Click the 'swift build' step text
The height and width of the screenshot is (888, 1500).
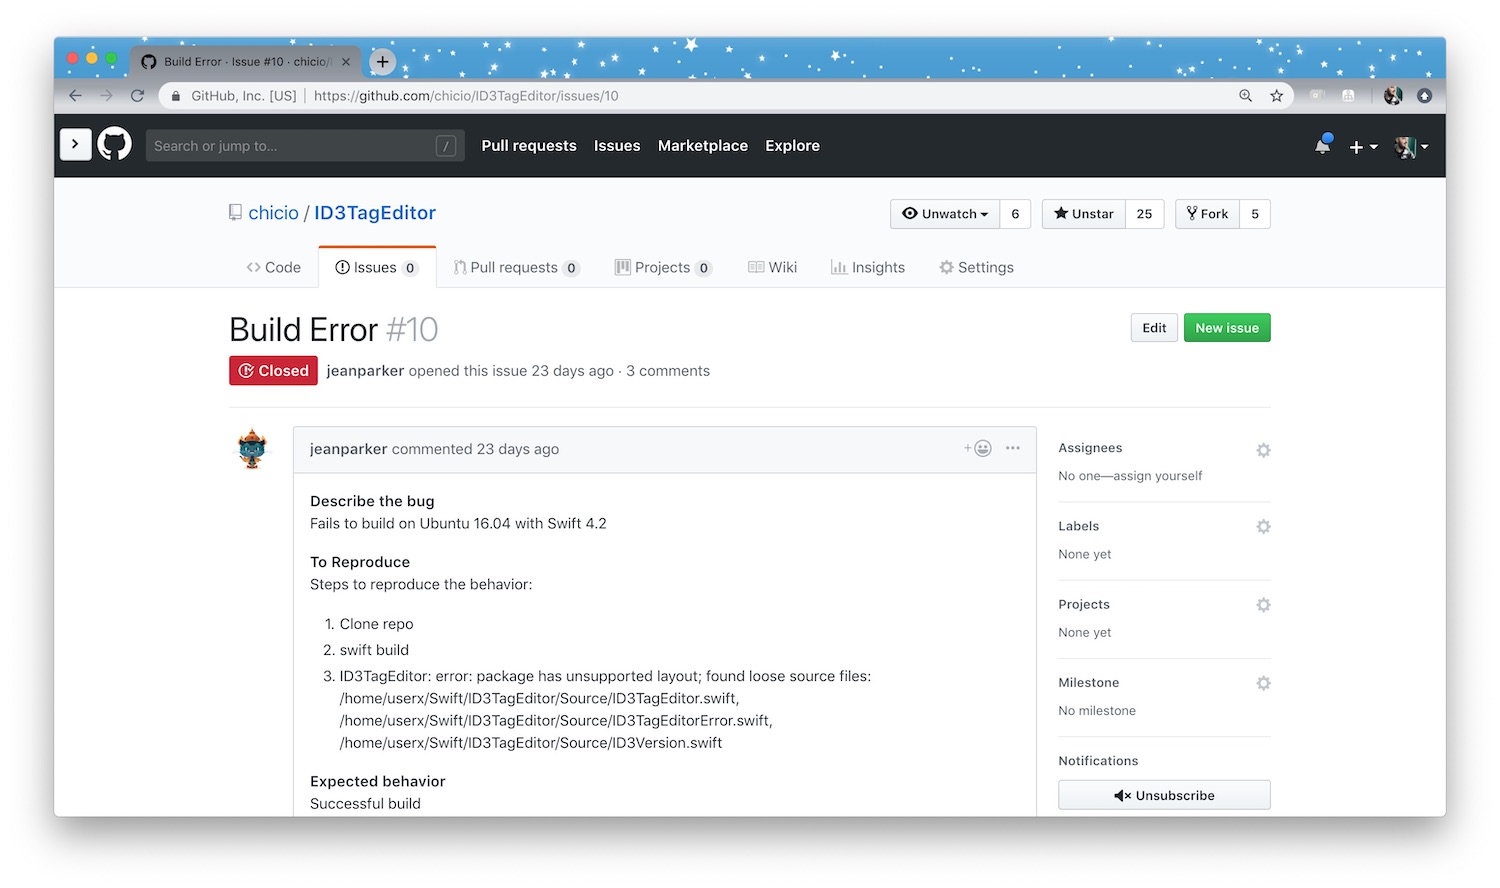[x=374, y=650]
